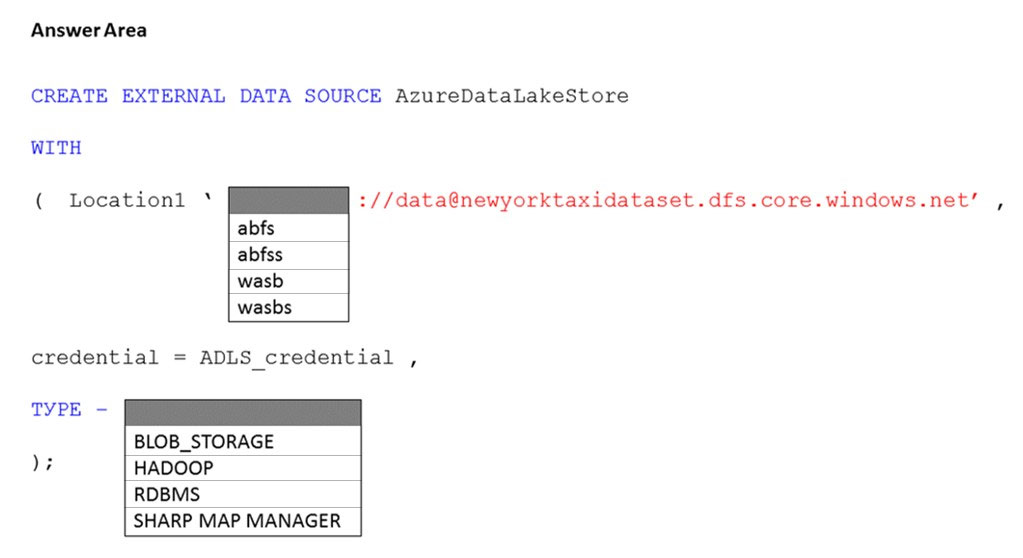Click the WITH keyword

(56, 147)
